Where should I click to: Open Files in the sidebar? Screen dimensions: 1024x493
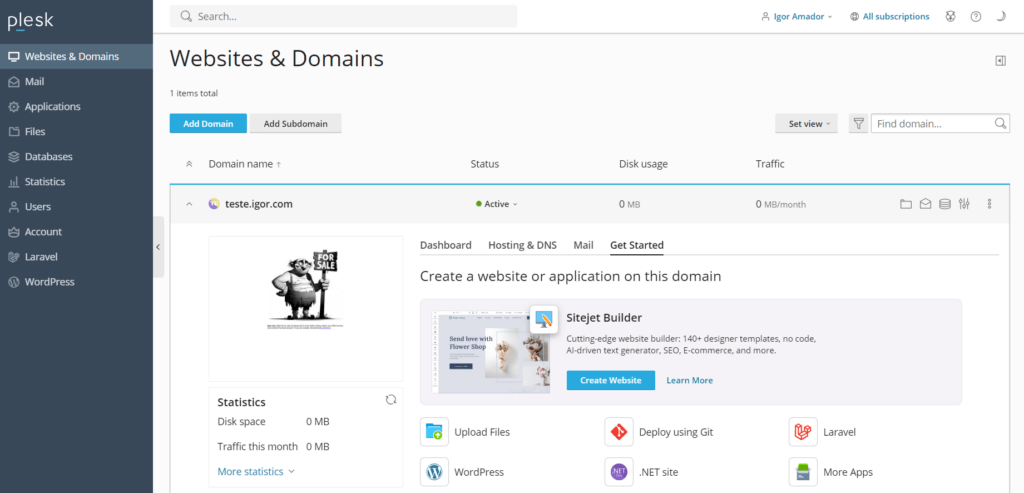76,131
